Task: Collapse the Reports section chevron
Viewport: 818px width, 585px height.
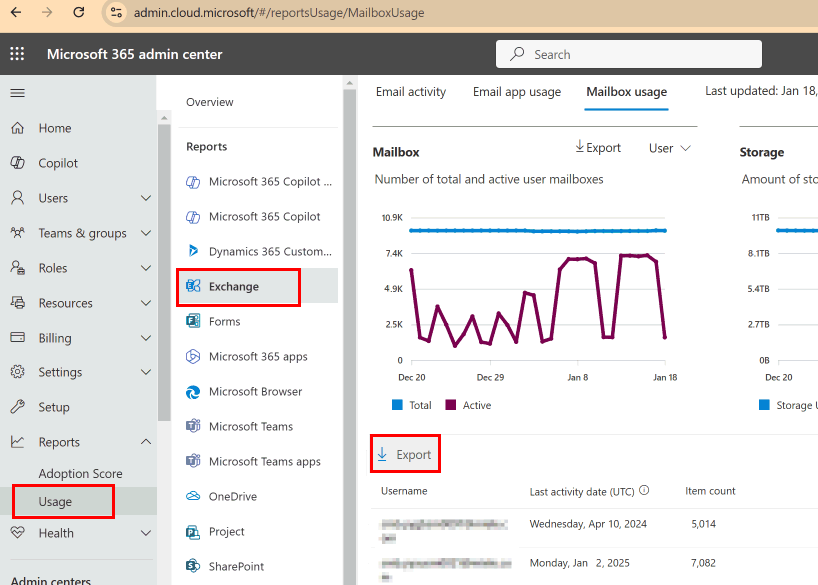Action: (146, 442)
